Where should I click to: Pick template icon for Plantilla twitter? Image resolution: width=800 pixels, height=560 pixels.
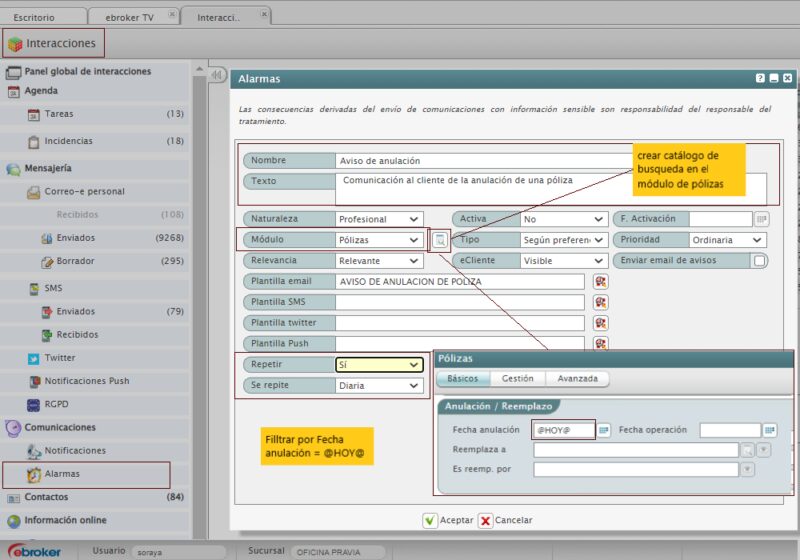[601, 323]
